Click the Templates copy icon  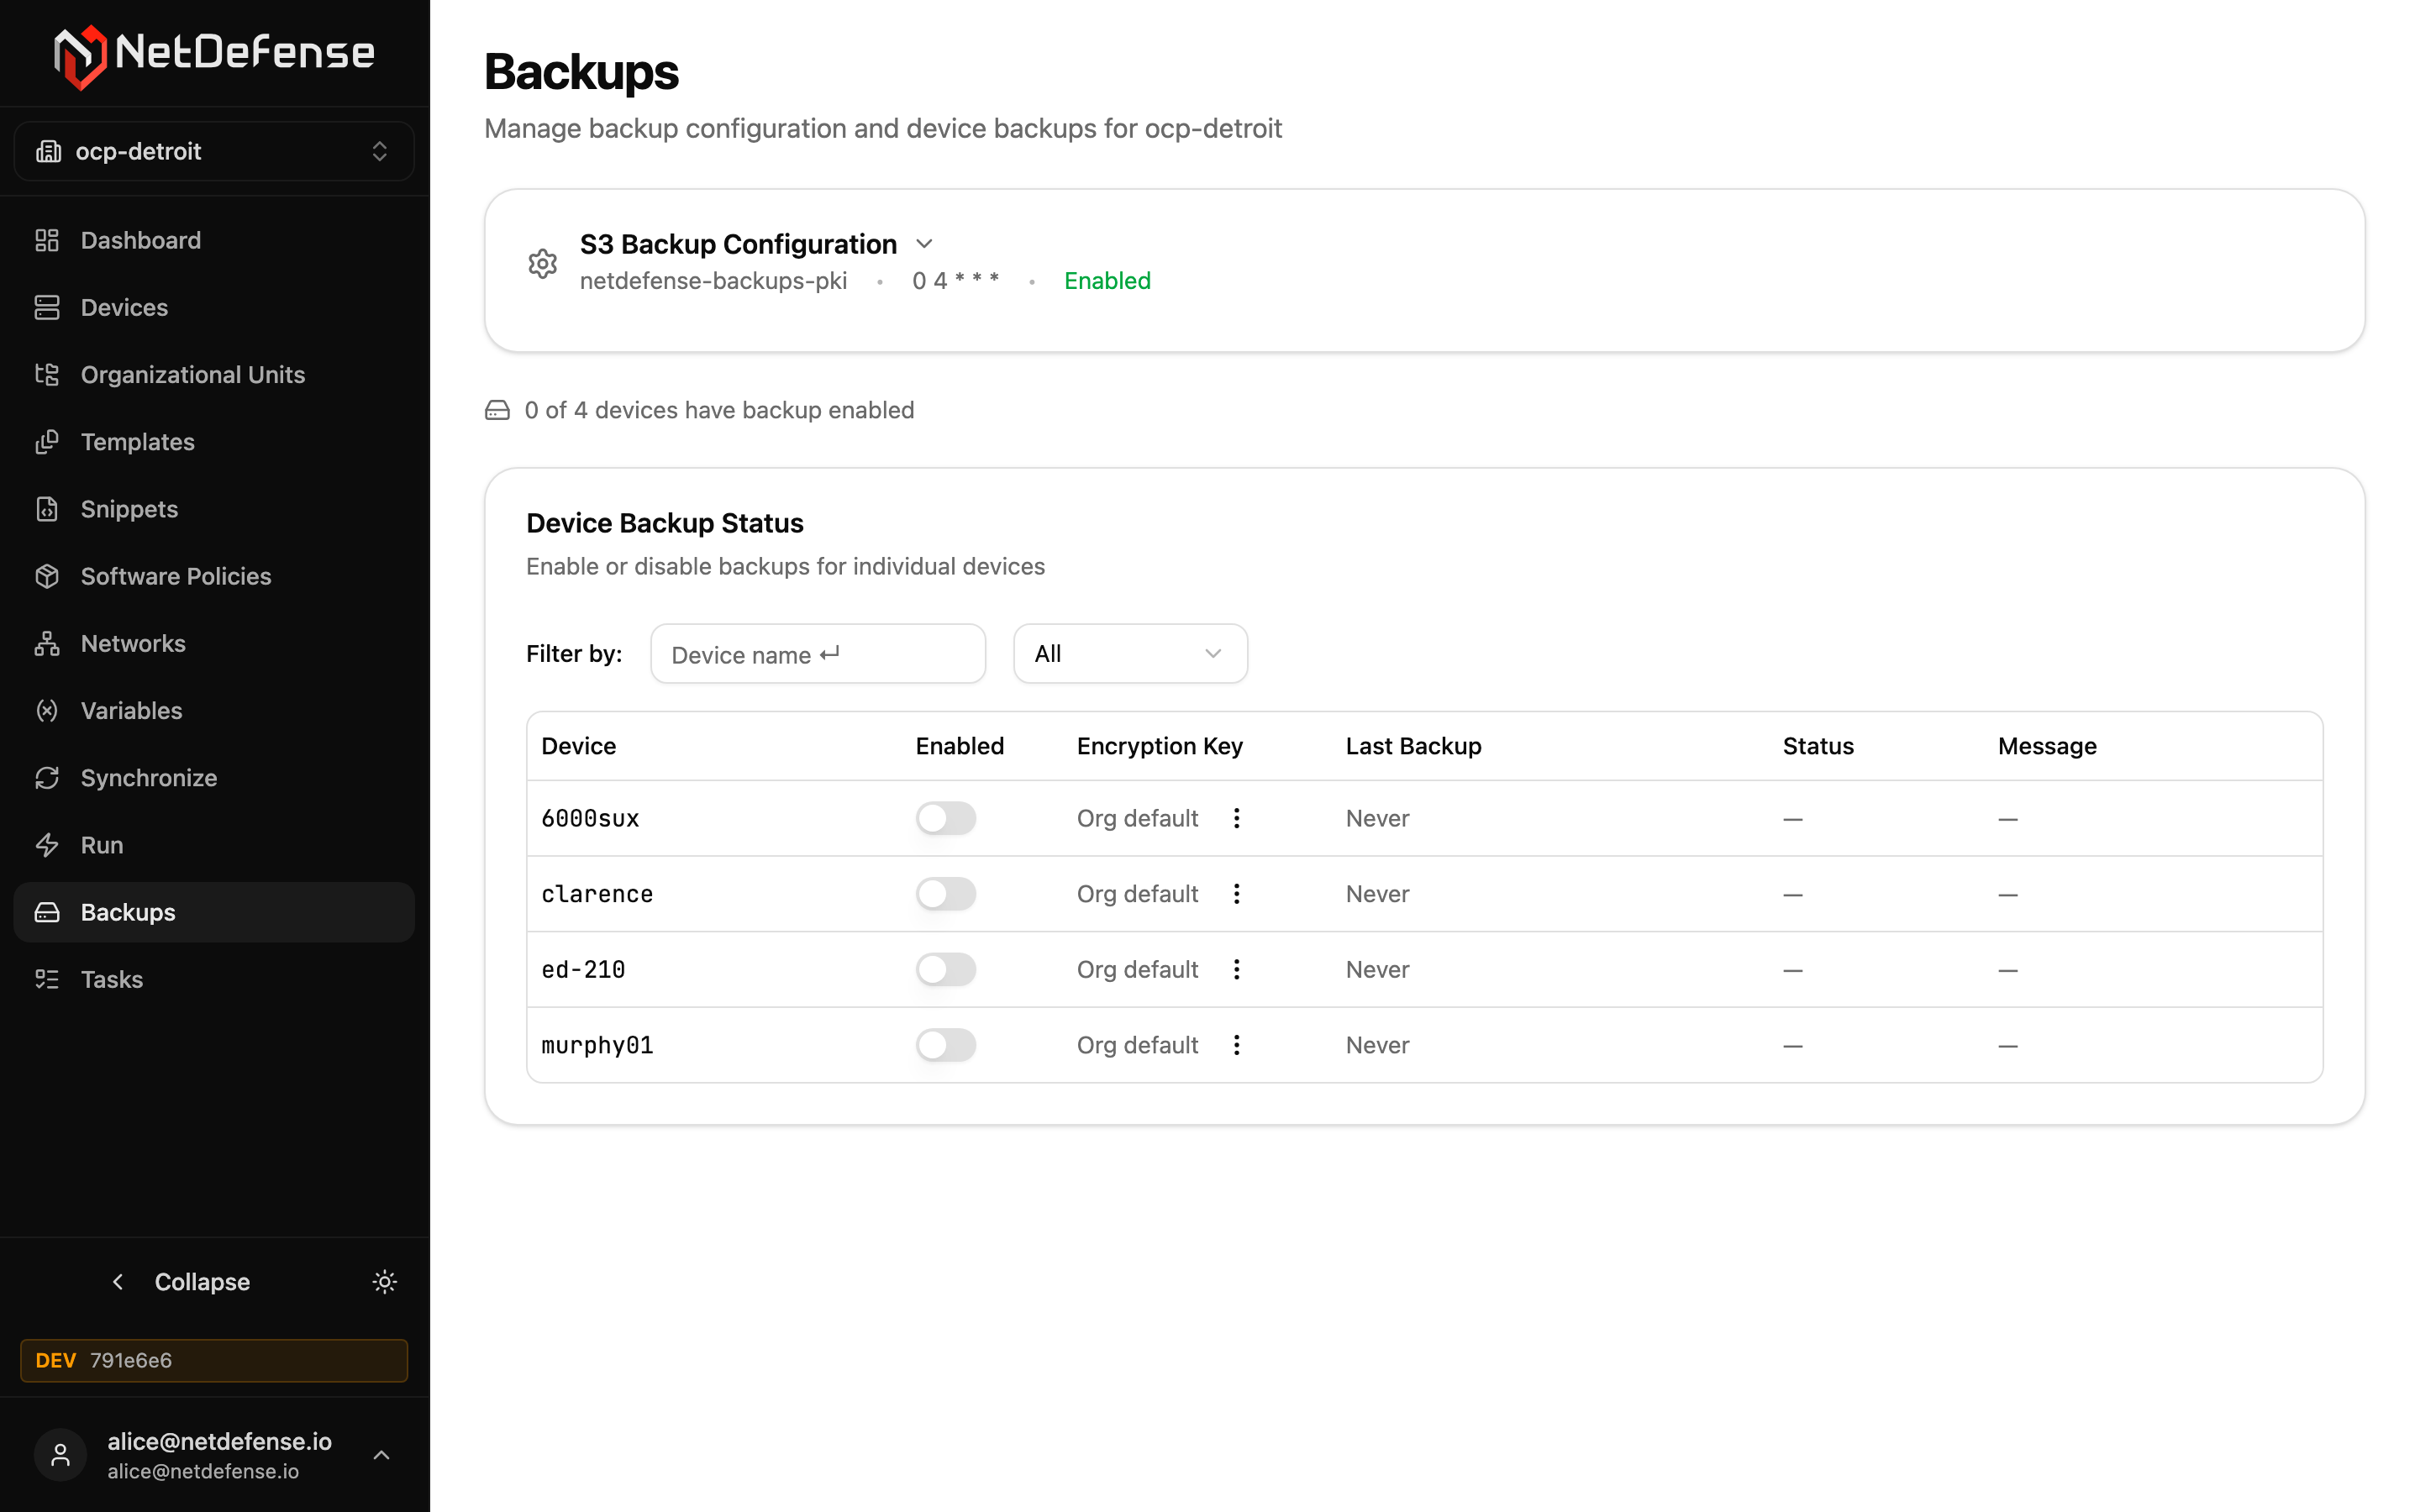[x=47, y=441]
